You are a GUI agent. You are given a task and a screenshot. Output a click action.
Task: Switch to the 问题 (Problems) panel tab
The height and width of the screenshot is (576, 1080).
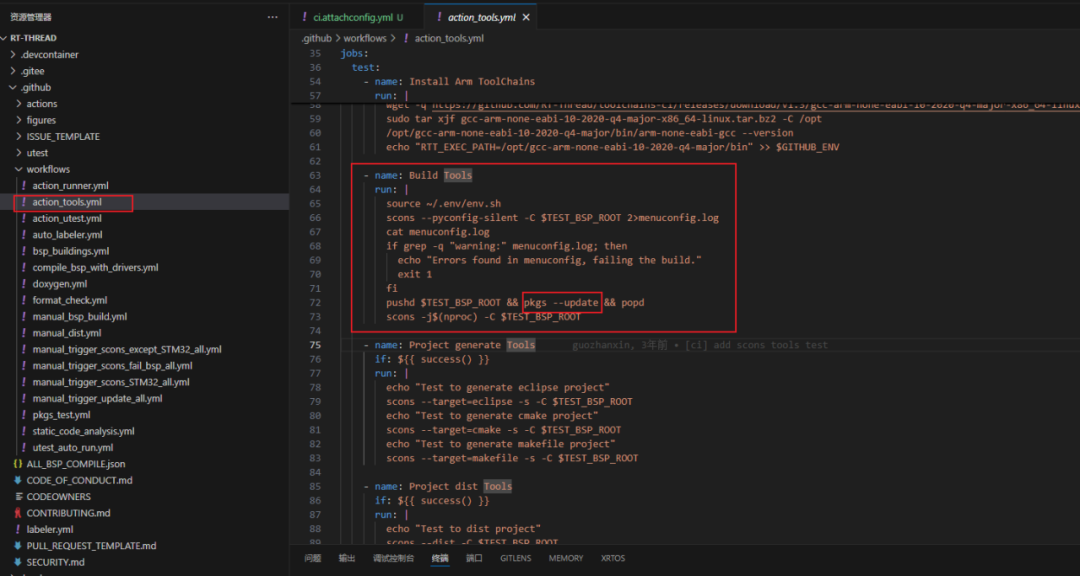(x=313, y=558)
